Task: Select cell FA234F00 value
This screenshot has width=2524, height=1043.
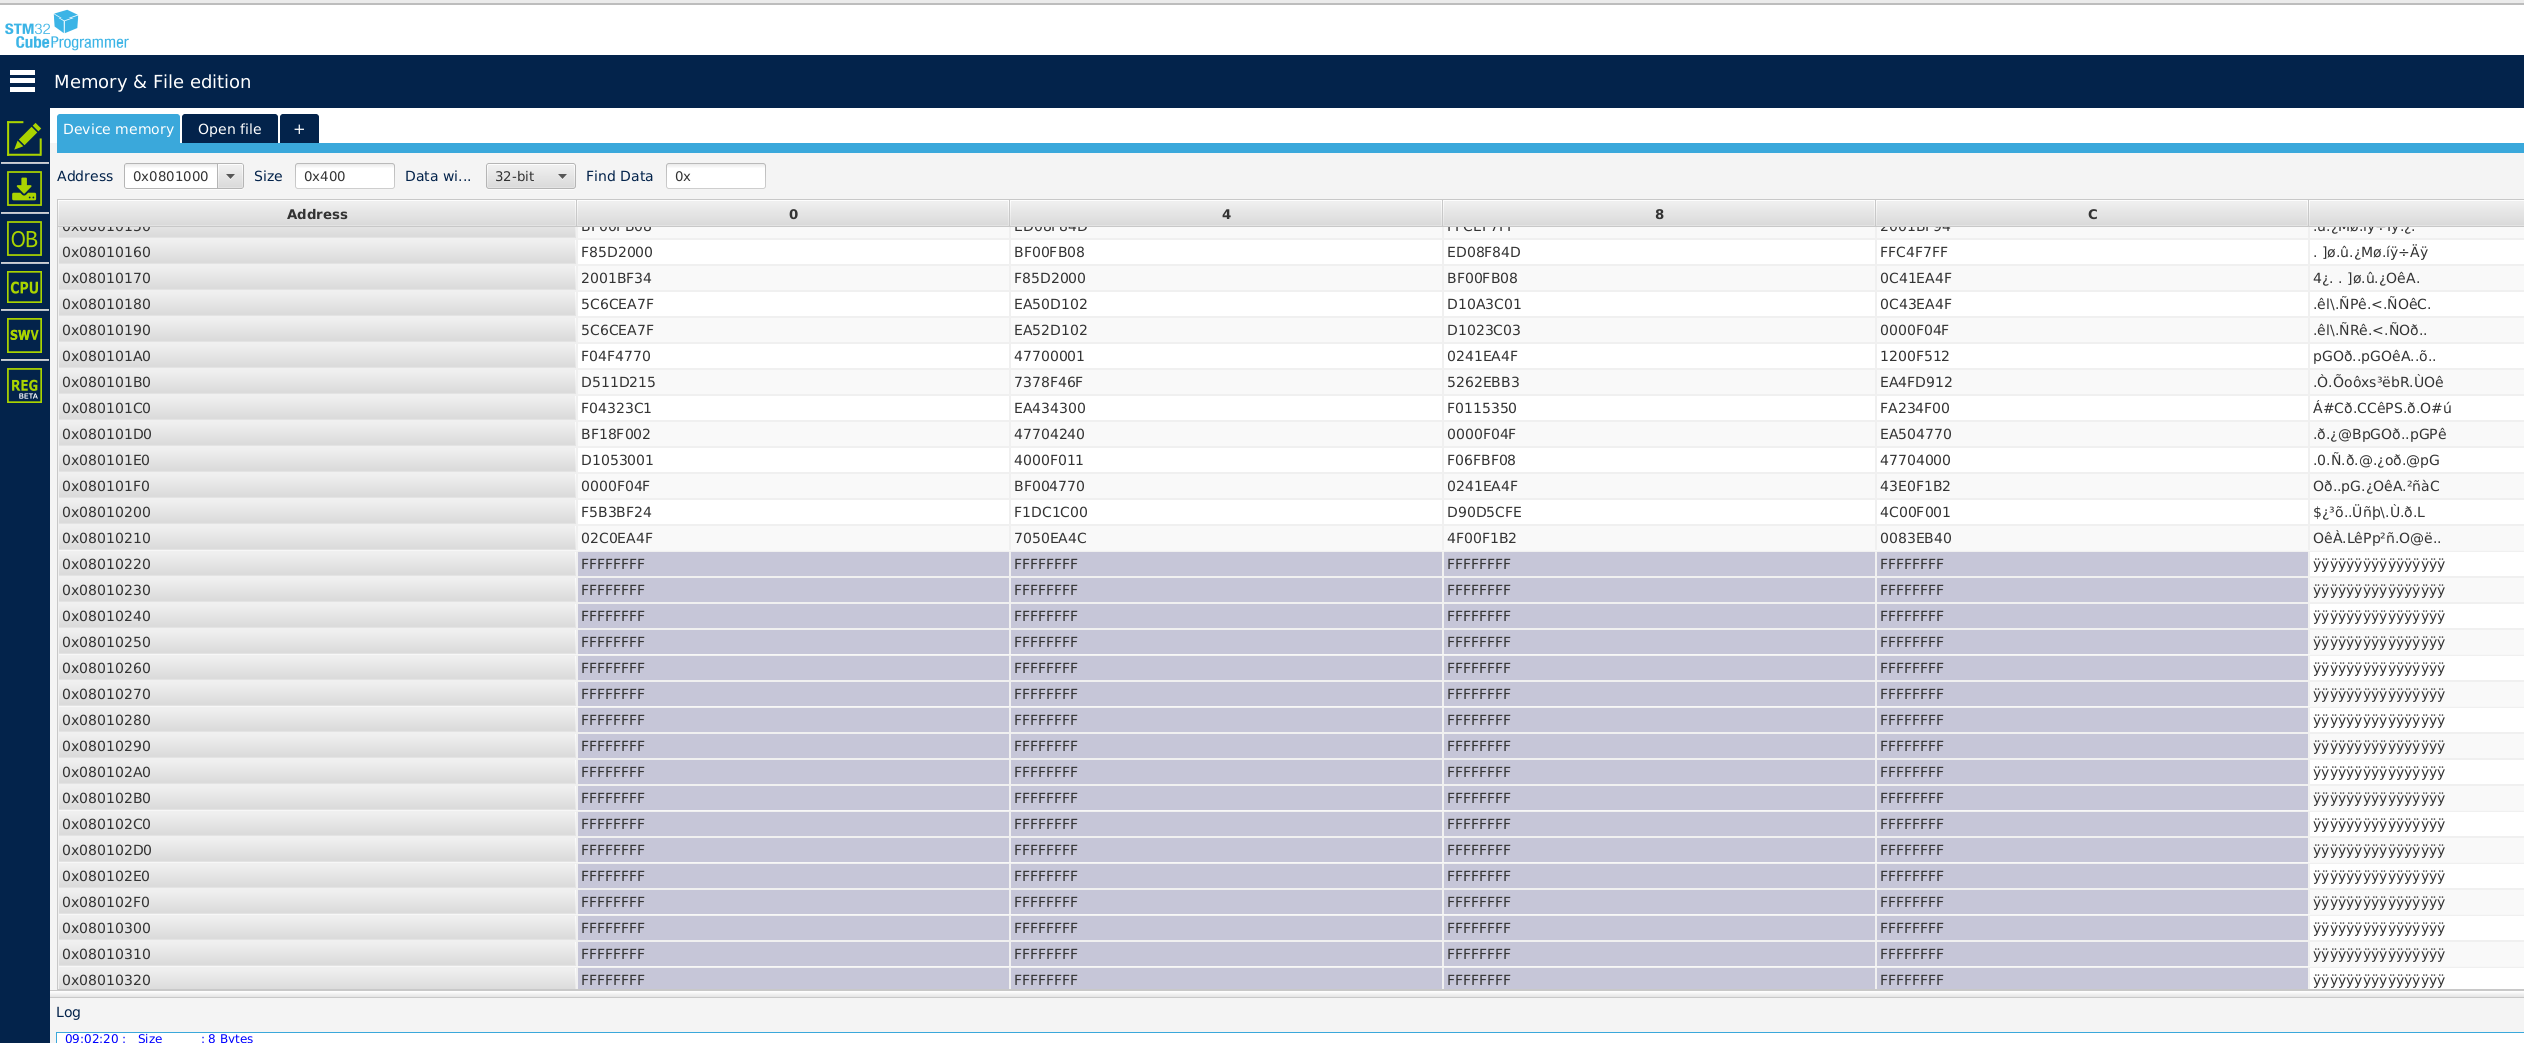Action: coord(2092,408)
